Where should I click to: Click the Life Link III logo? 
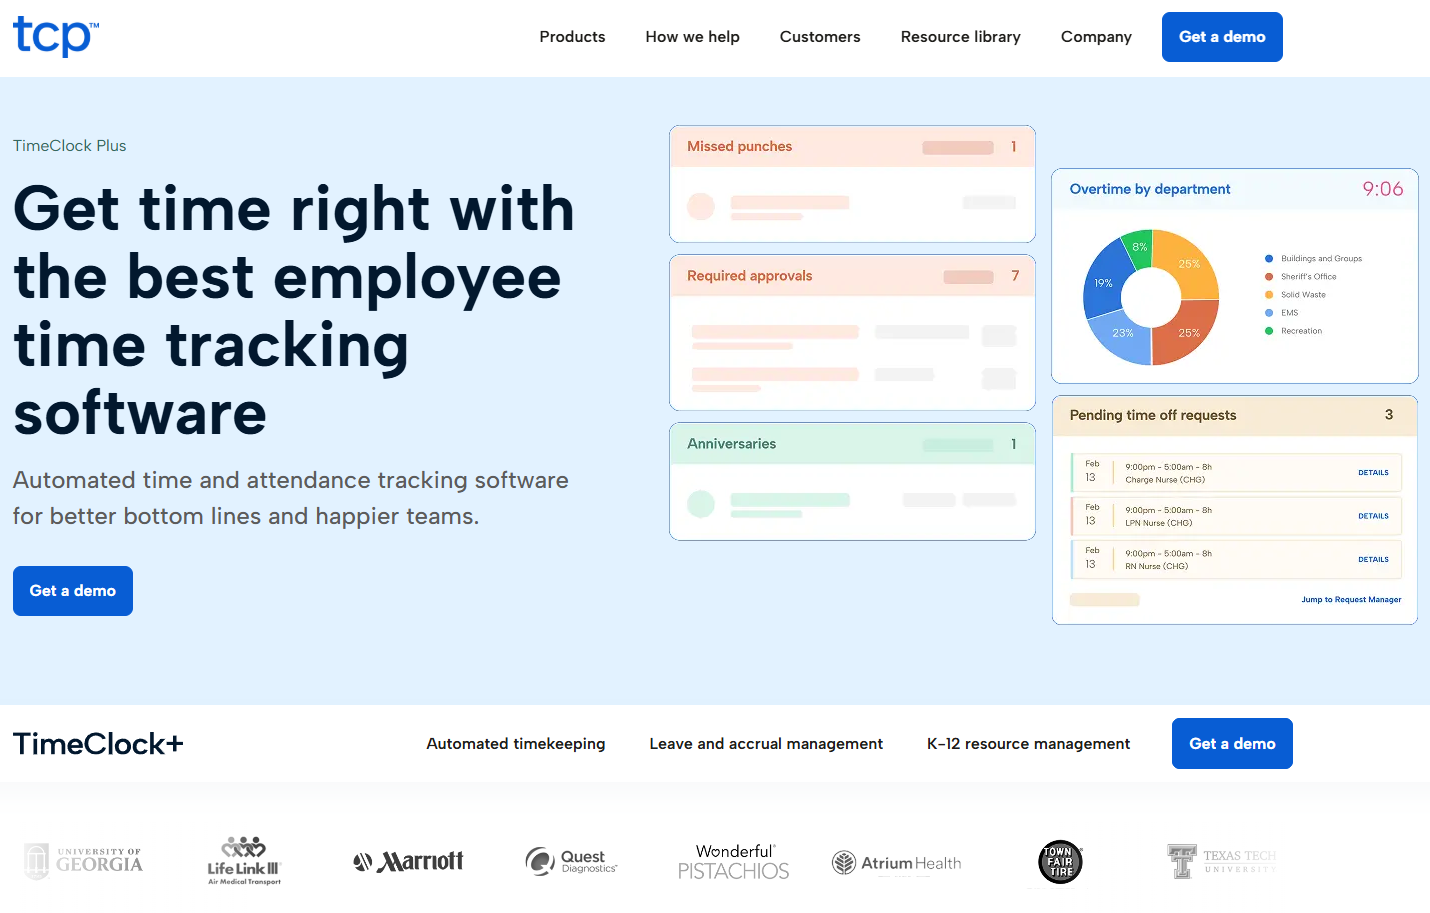click(x=244, y=861)
